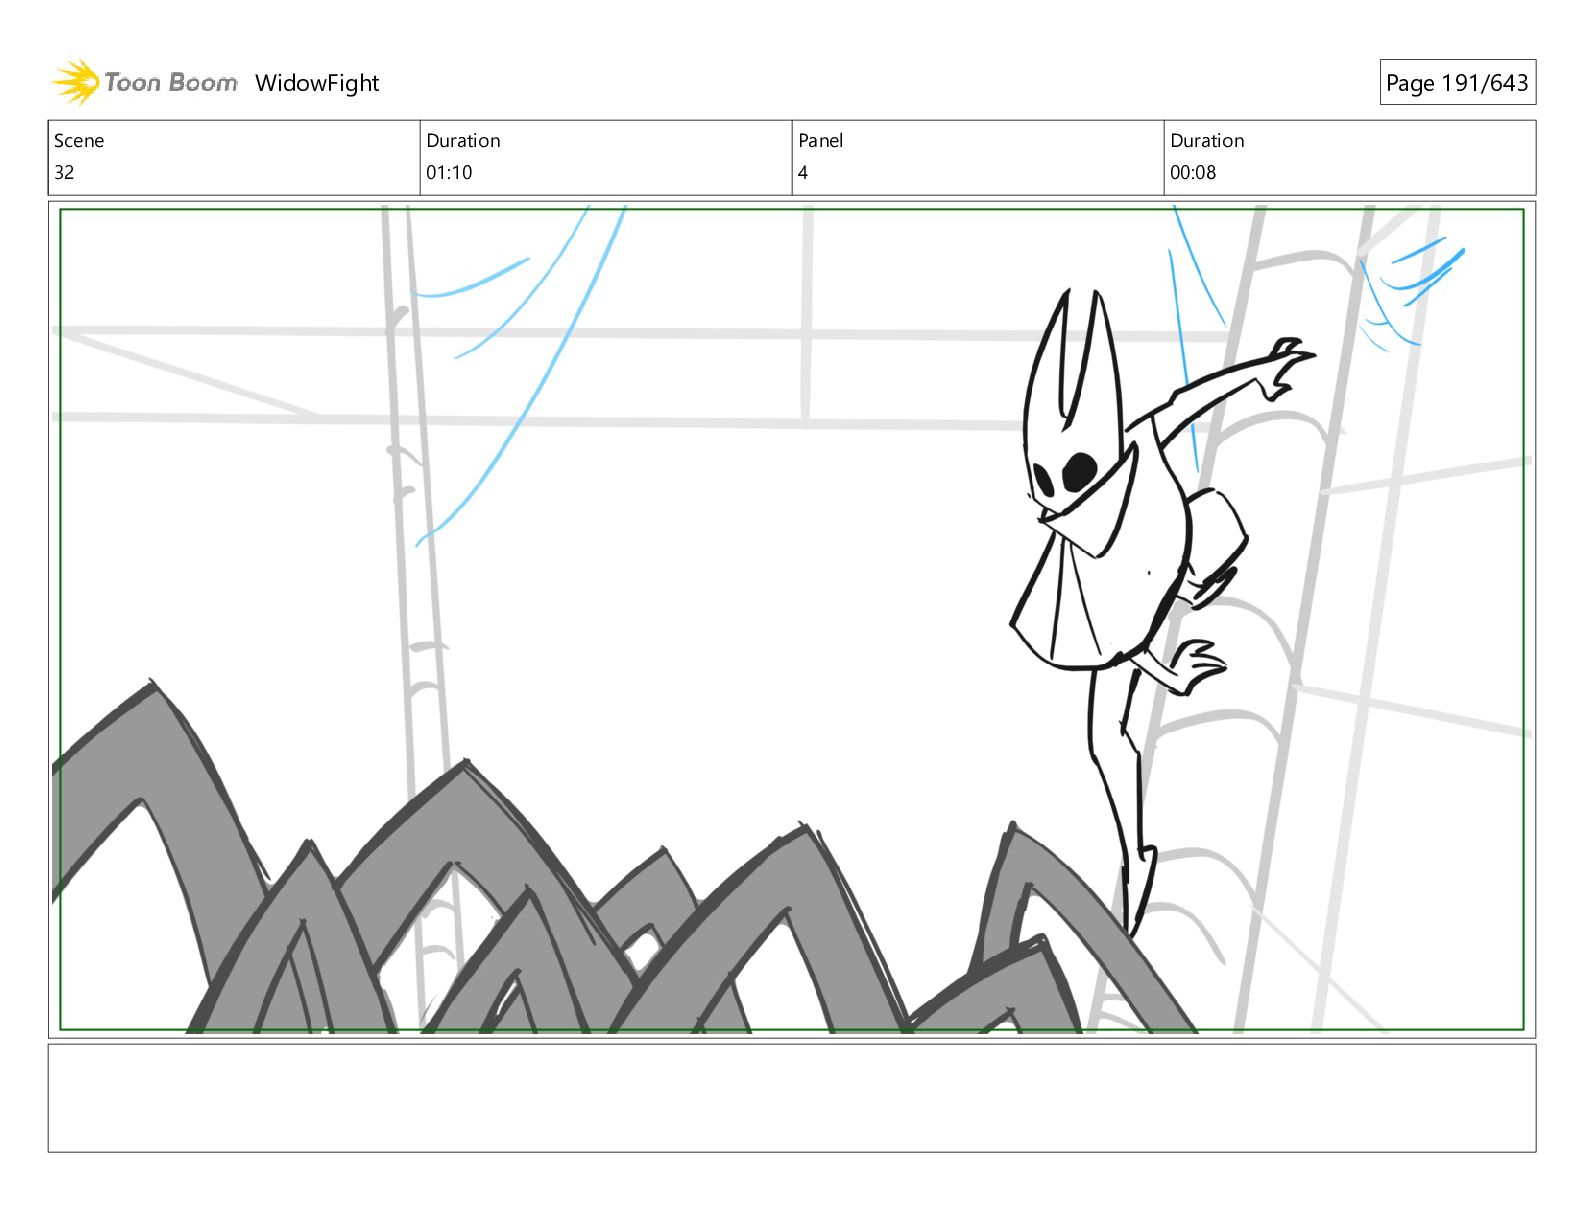The width and height of the screenshot is (1584, 1224).
Task: Click the empty notes box below the panel
Action: click(792, 1098)
